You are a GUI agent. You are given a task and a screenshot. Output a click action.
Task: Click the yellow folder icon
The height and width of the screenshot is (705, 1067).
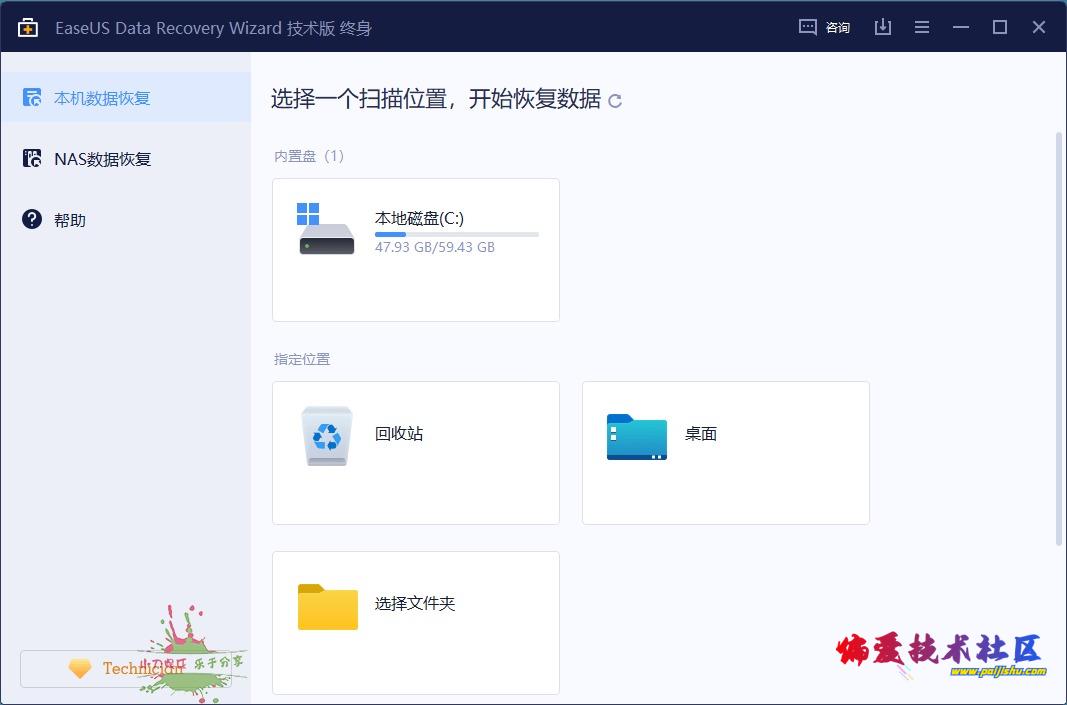tap(327, 606)
